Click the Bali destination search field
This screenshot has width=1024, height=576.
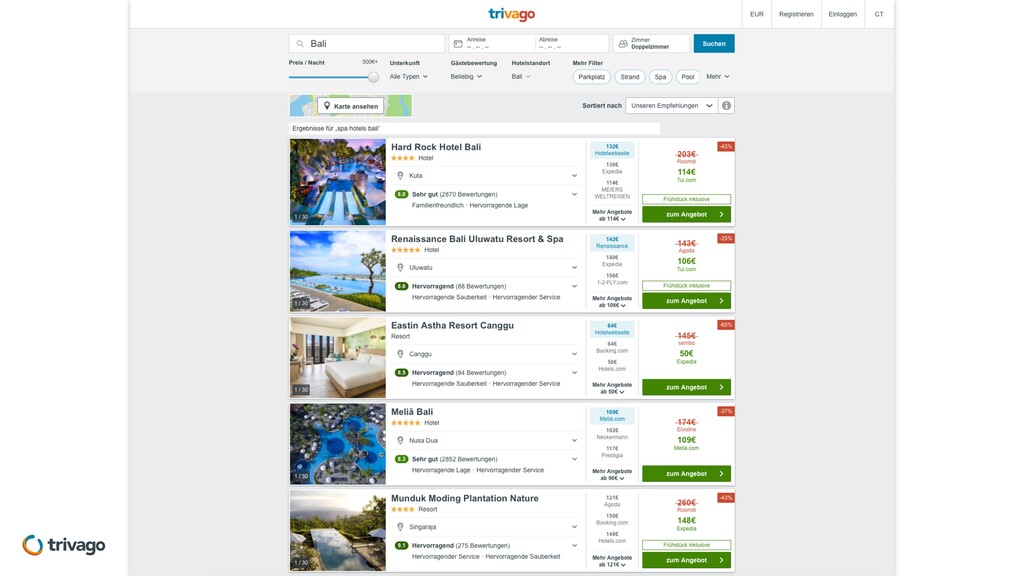tap(366, 44)
